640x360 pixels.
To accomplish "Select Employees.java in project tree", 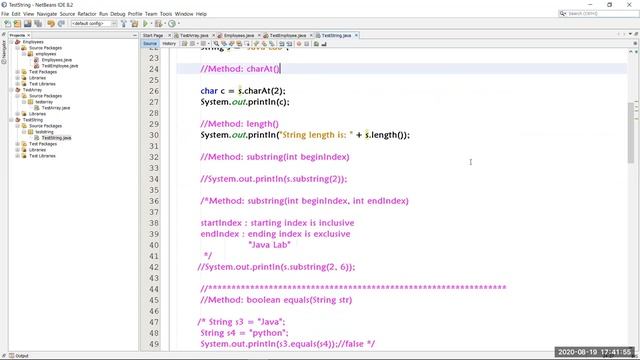I will click(x=57, y=60).
